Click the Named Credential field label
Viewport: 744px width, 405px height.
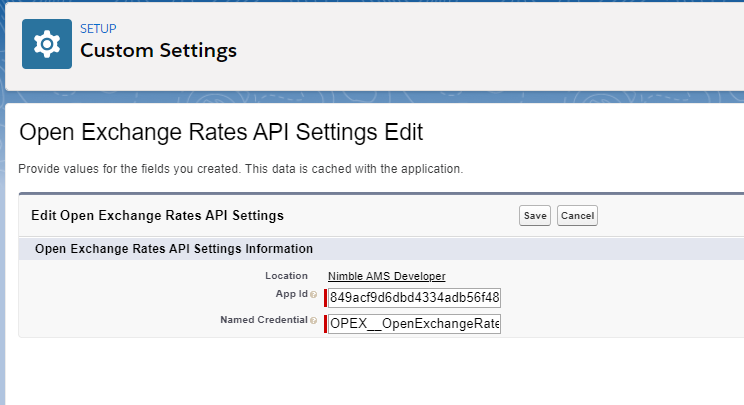[263, 321]
